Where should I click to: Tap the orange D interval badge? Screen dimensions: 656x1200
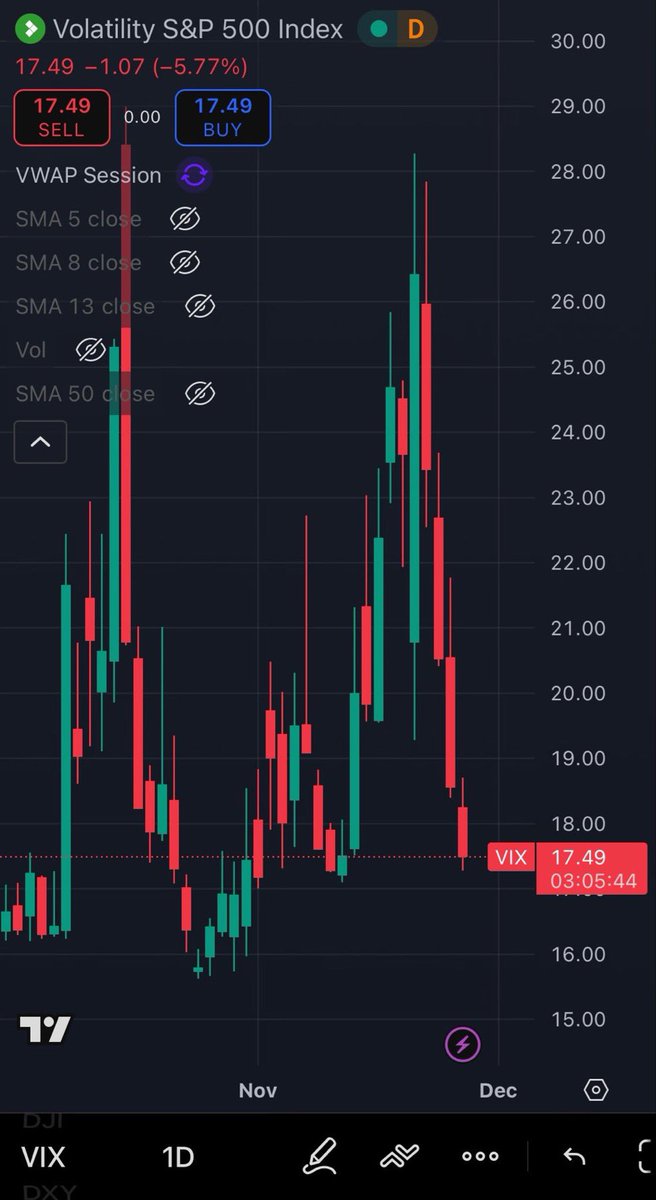point(415,29)
